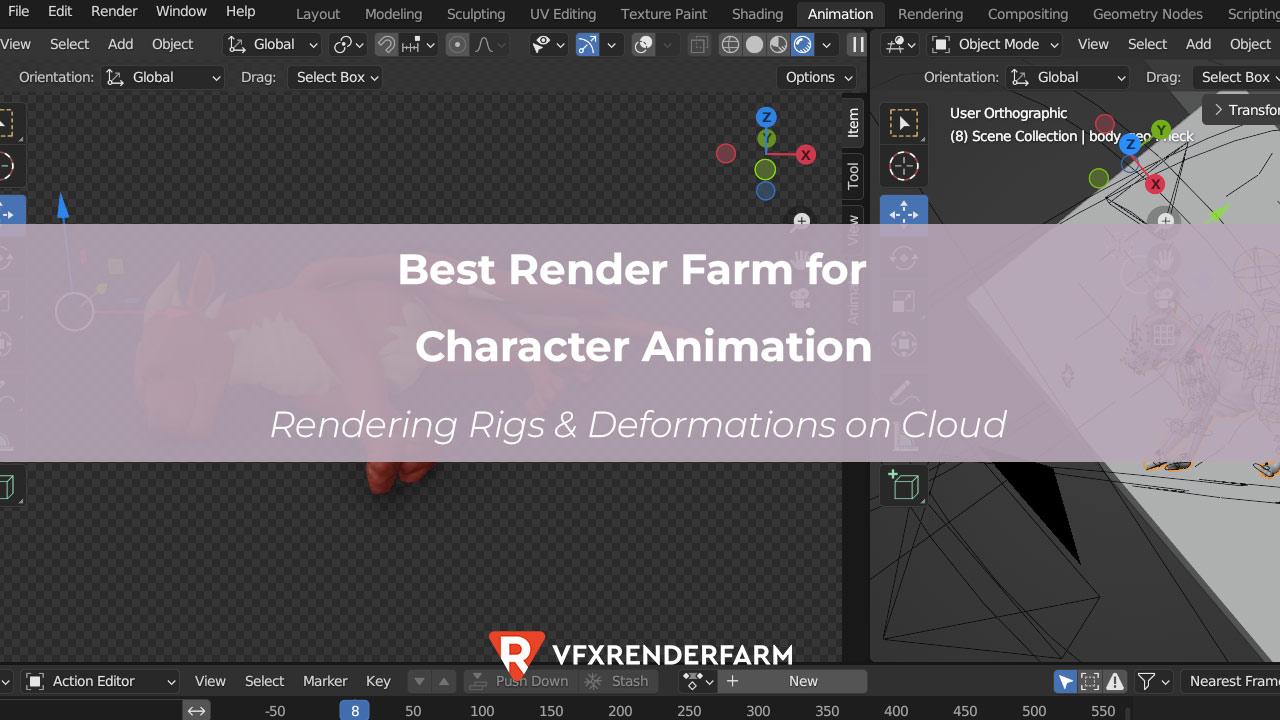
Task: Open the Item sidebar tab
Action: (x=853, y=122)
